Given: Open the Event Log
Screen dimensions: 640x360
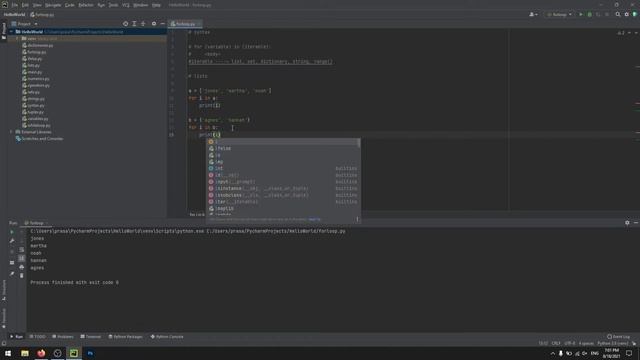Looking at the screenshot, I should point(619,337).
